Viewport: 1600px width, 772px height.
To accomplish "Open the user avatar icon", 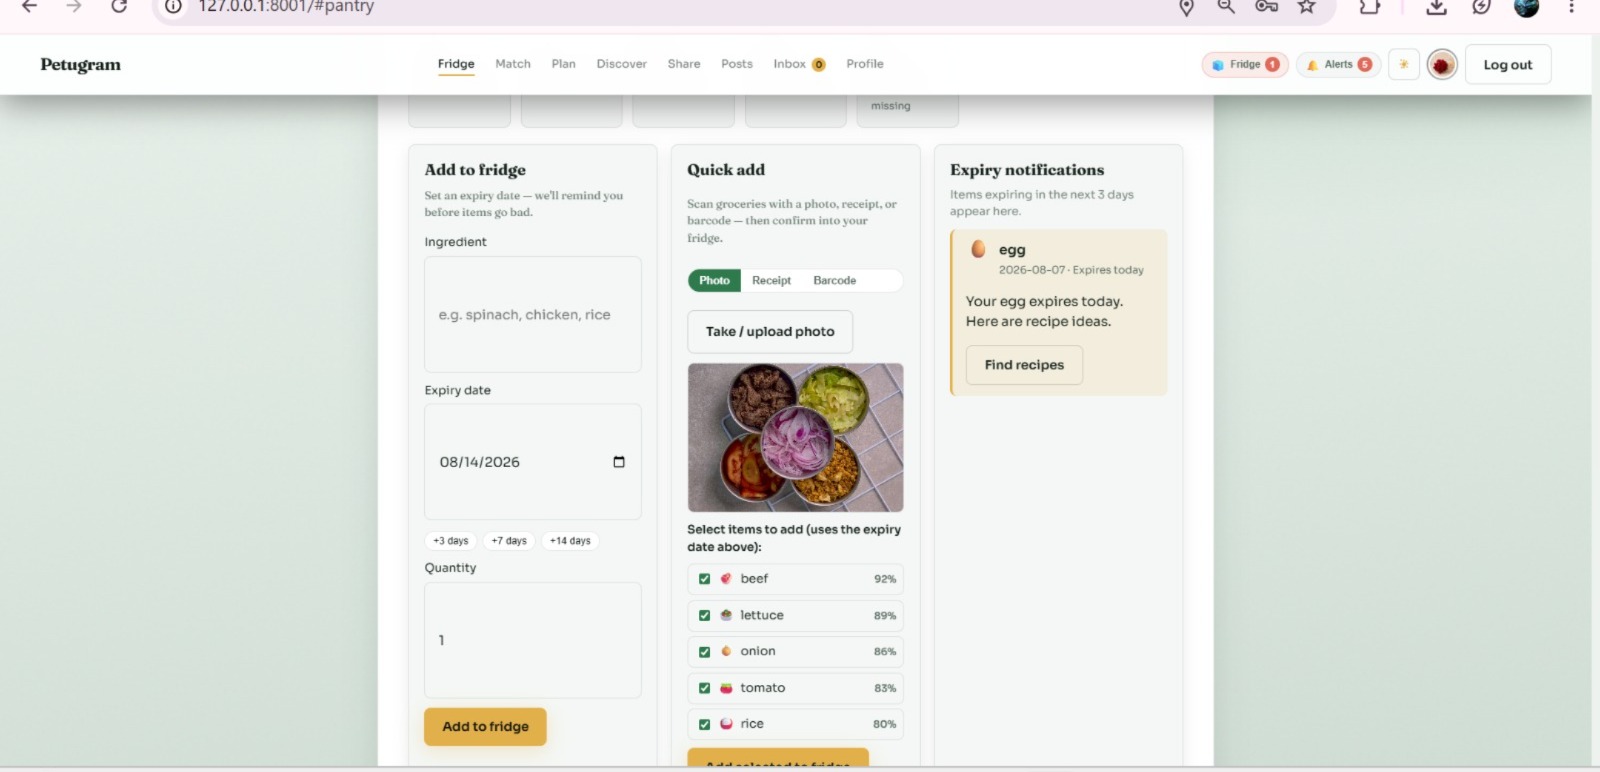I will (1441, 64).
